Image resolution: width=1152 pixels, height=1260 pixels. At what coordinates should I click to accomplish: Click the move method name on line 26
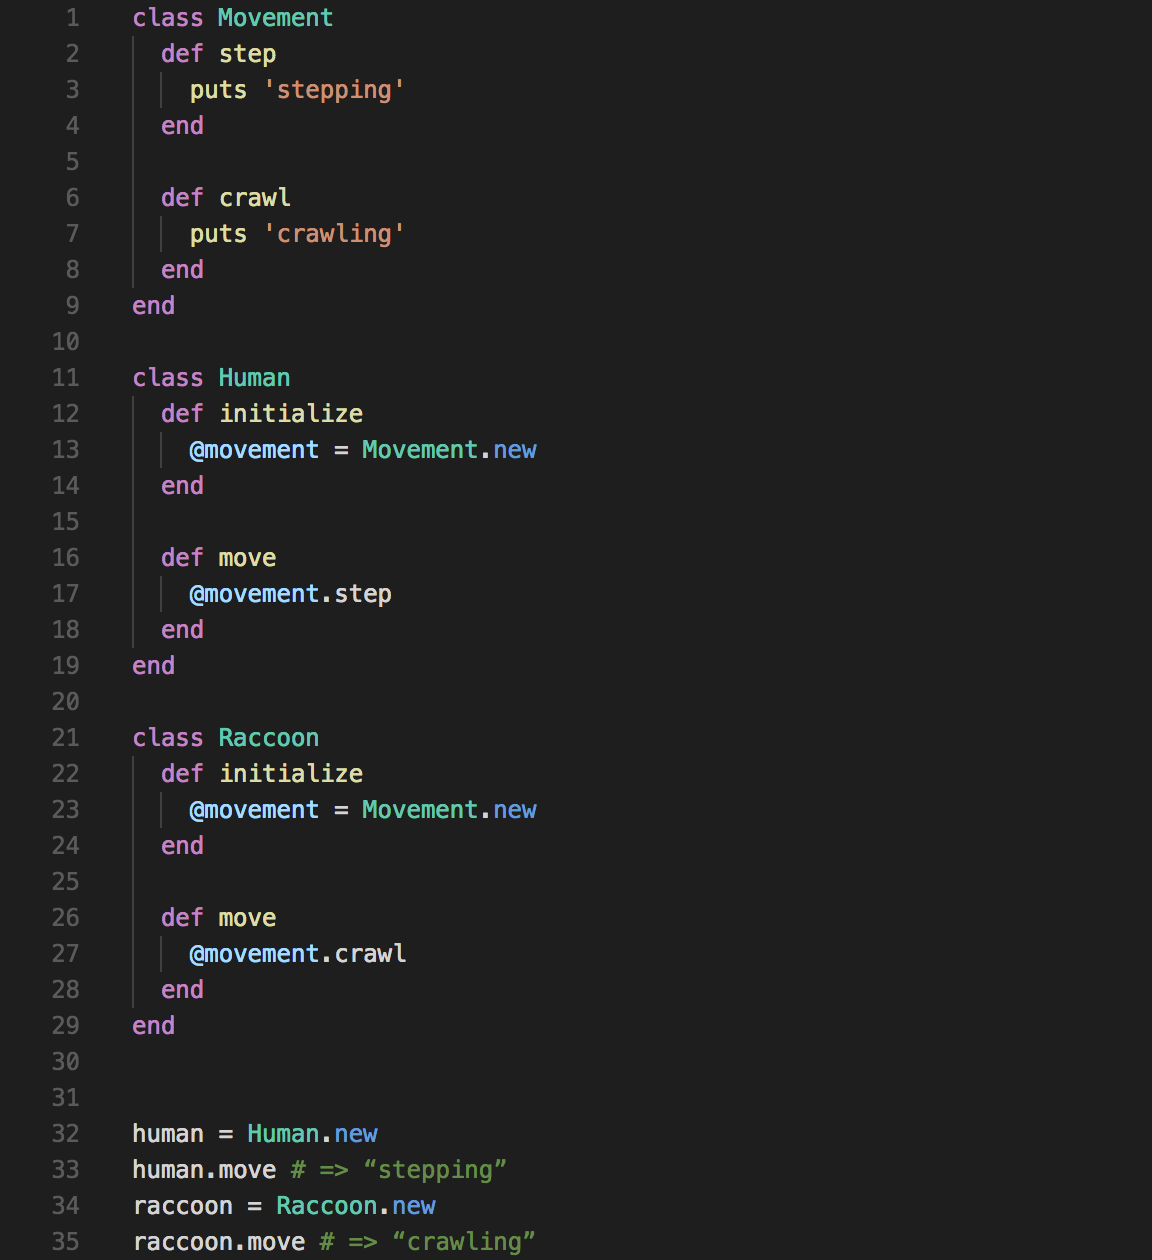(247, 918)
